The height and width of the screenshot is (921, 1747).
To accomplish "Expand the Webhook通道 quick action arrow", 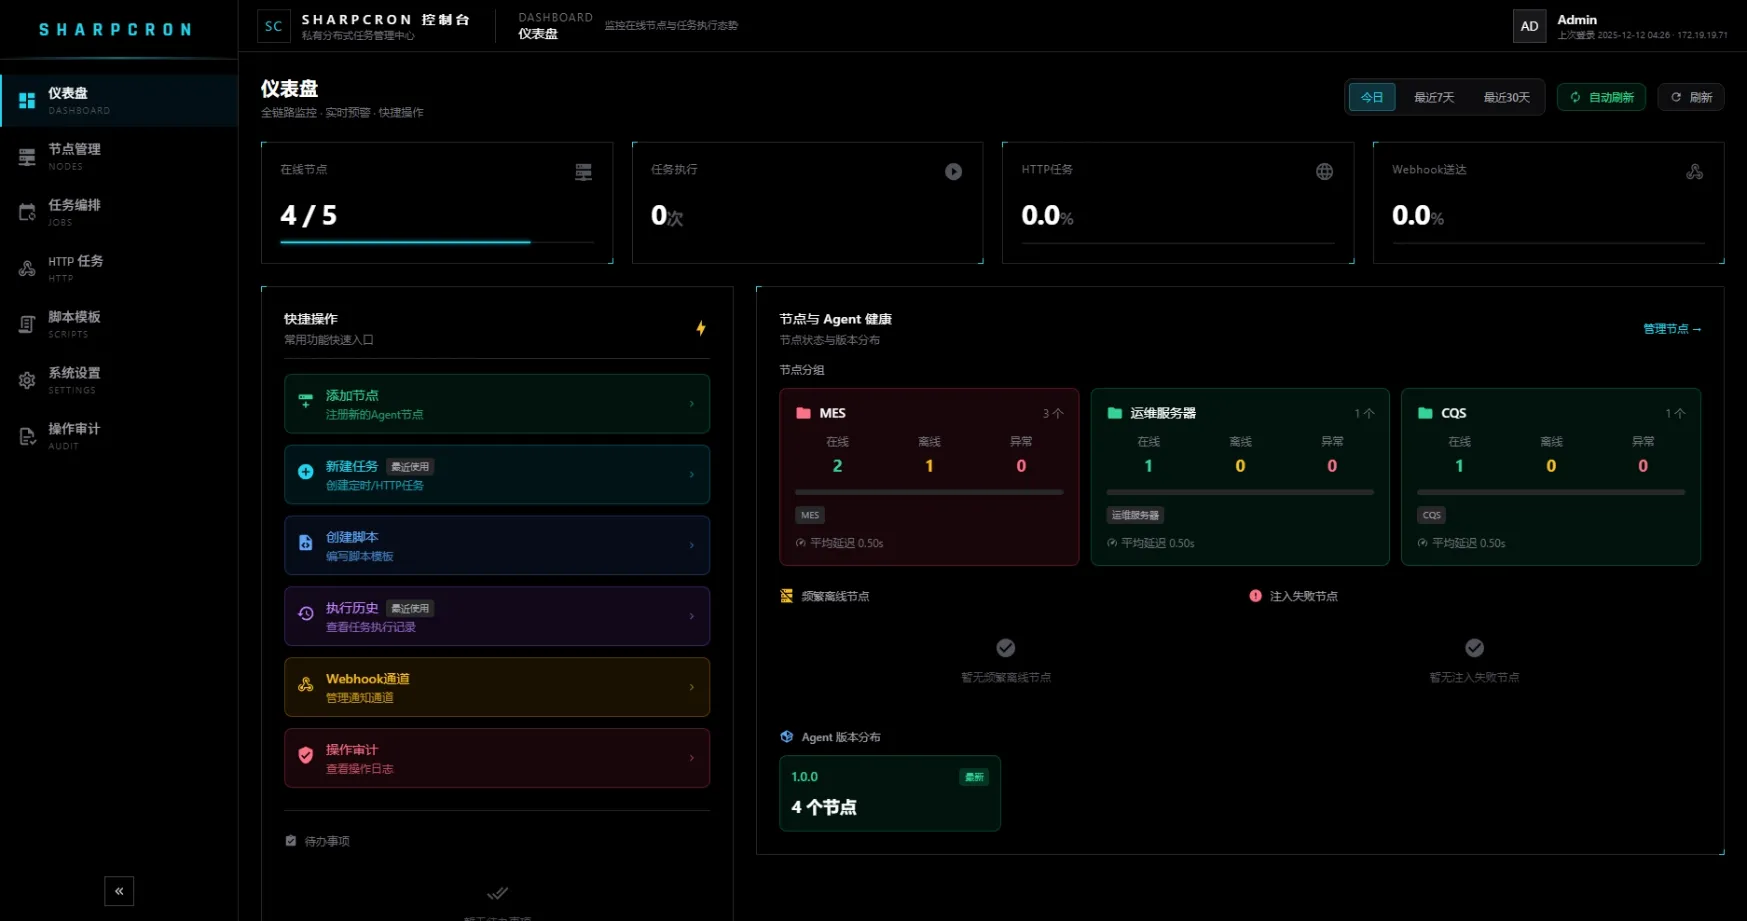I will [692, 687].
